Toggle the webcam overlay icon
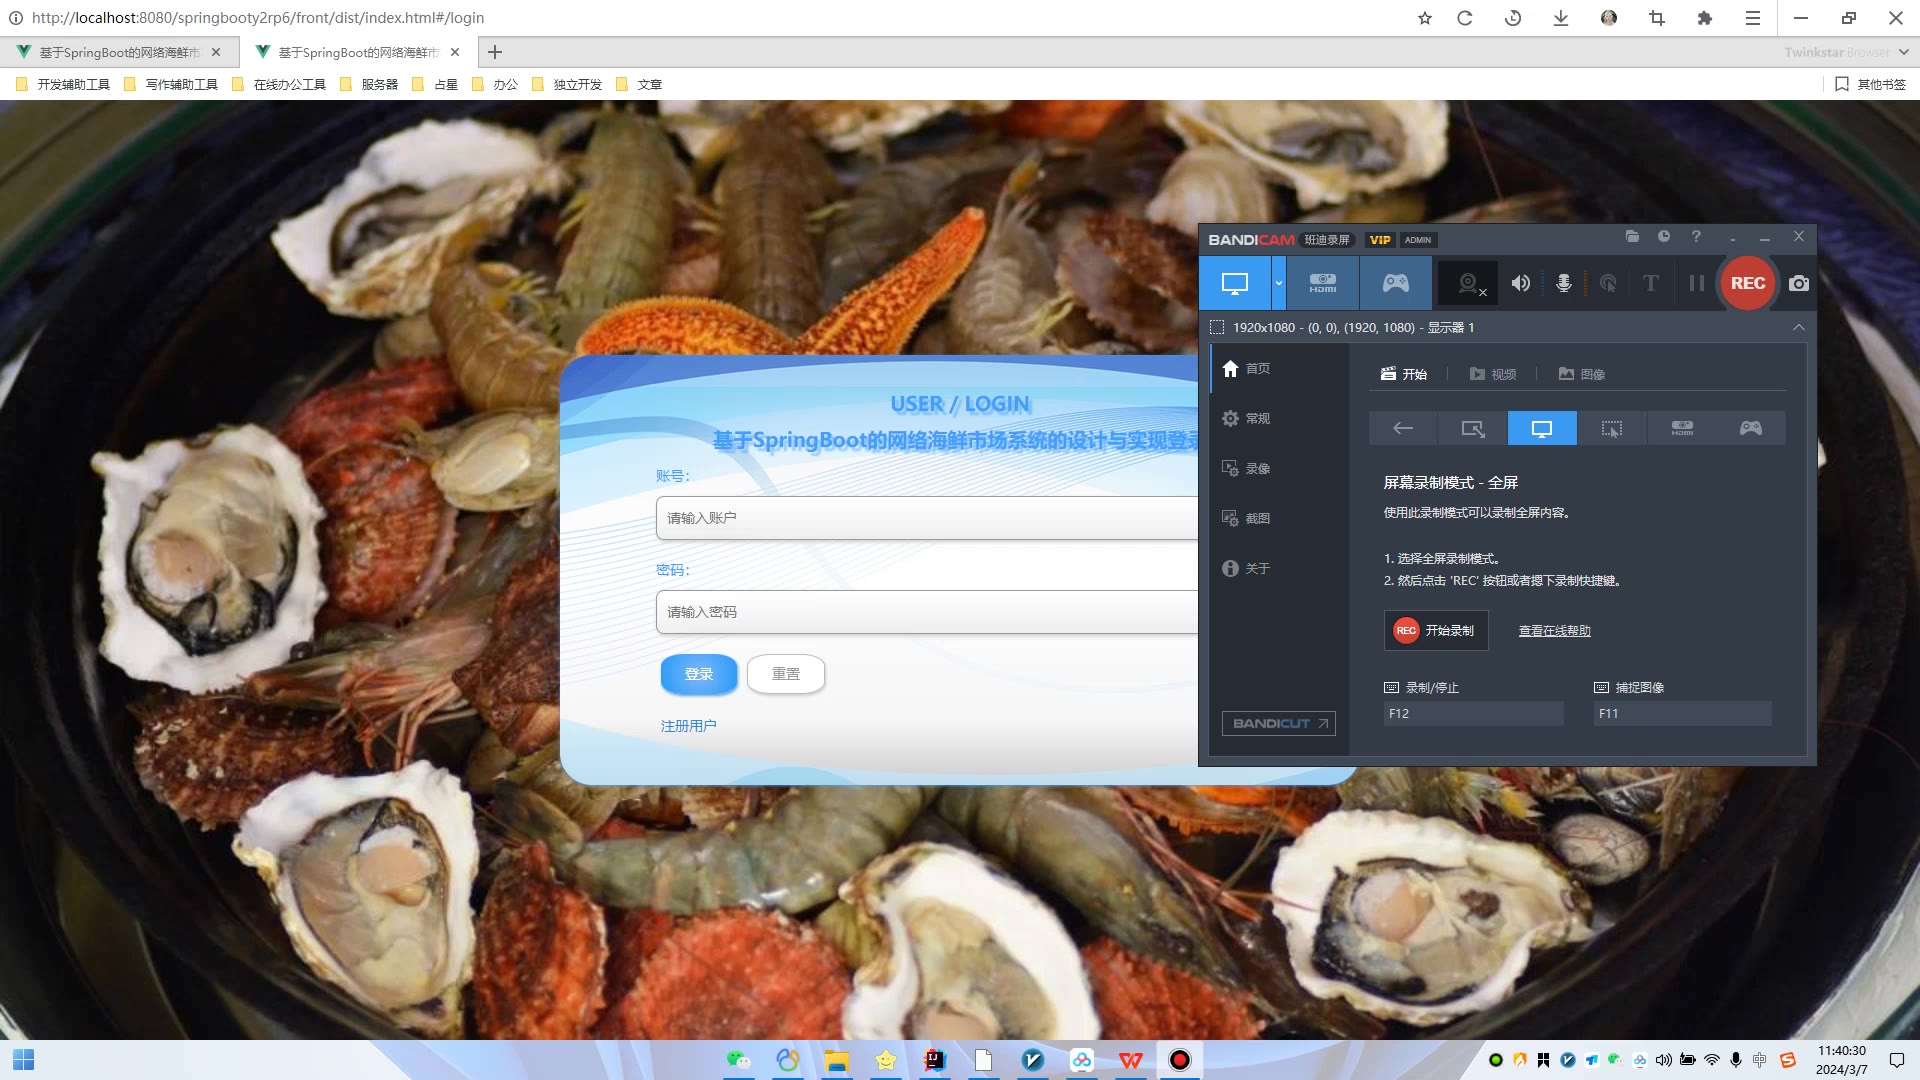 pos(1468,283)
